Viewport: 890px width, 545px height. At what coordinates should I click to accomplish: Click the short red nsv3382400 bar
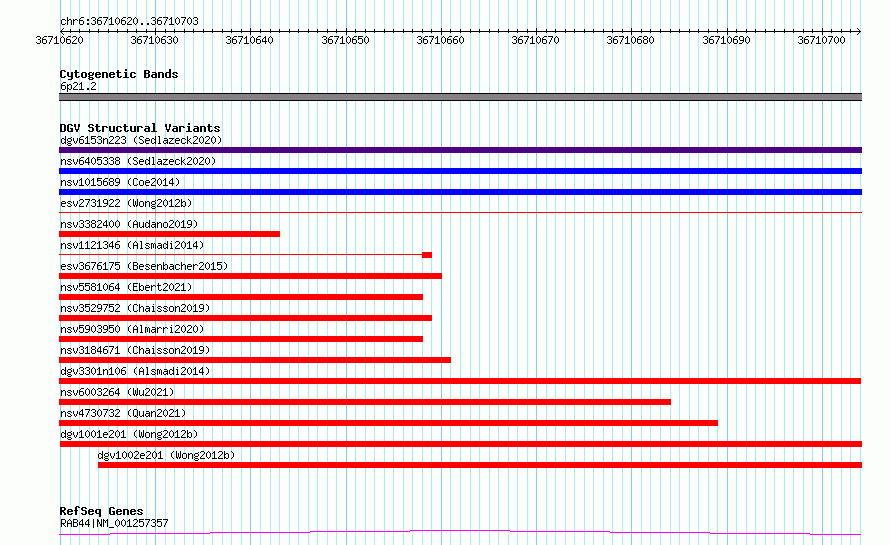(169, 234)
